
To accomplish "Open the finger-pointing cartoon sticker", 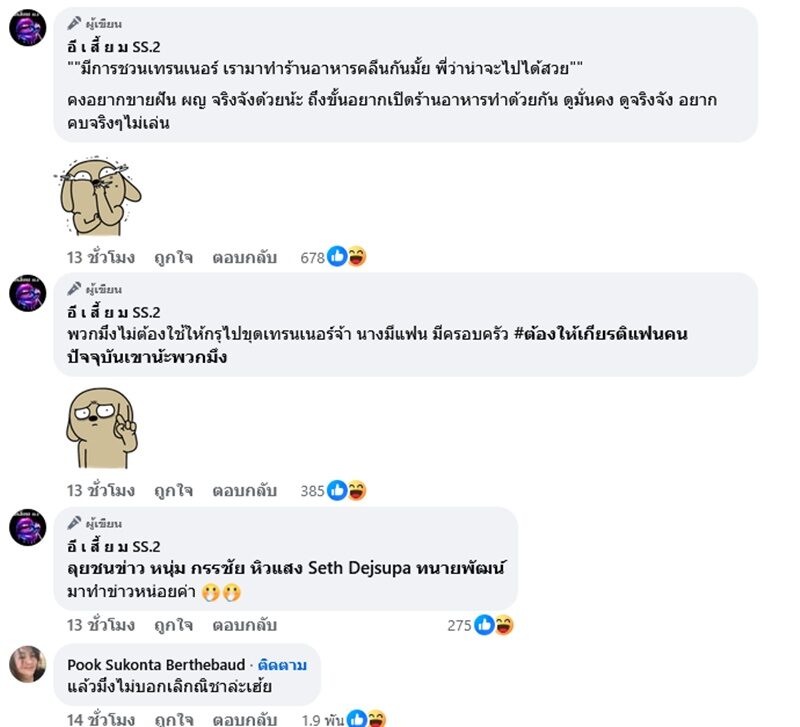I will click(x=100, y=430).
